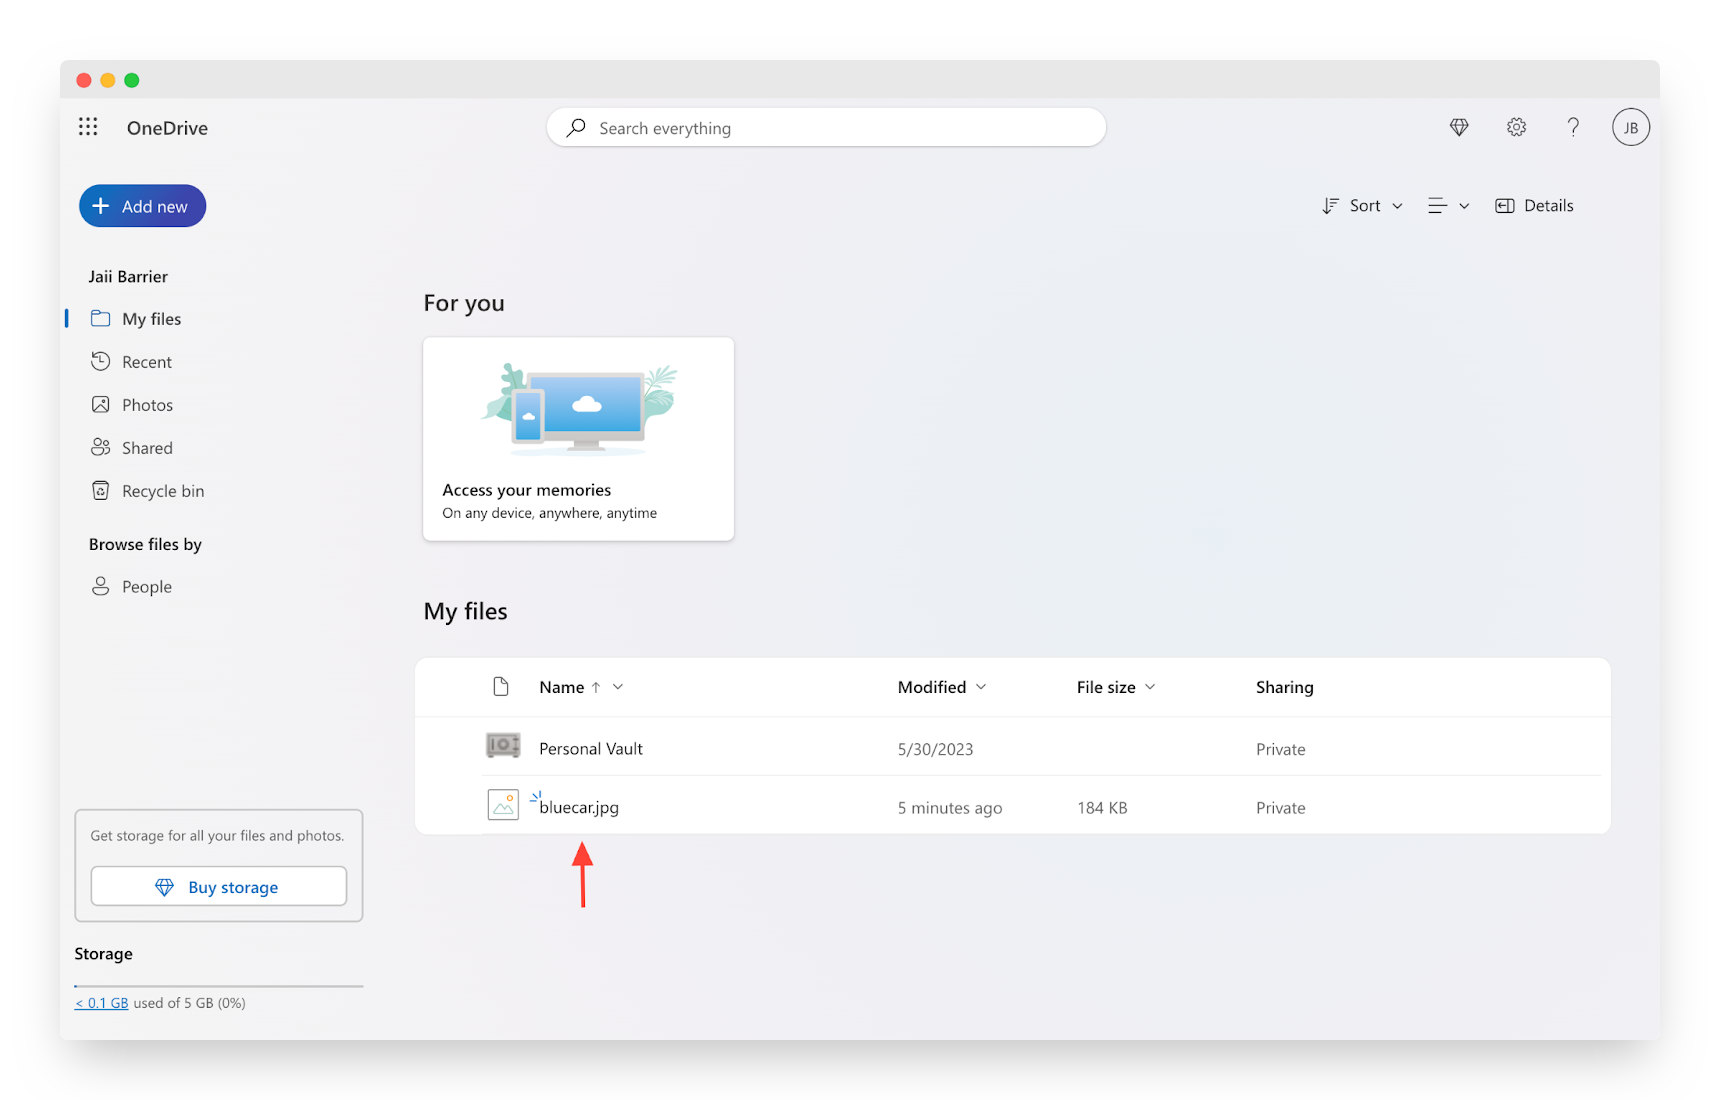Screen dimensions: 1720x1100
Task: Open the Photos section icon in sidebar
Action: click(x=101, y=404)
